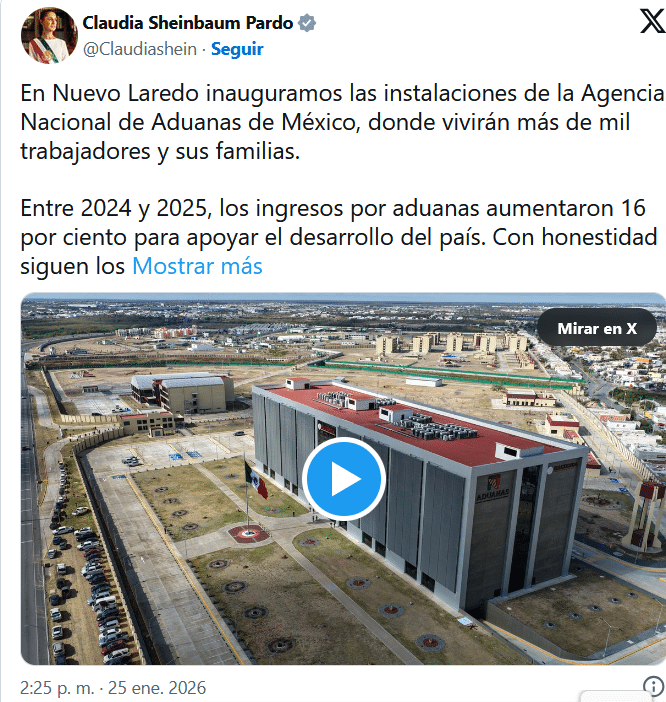Follow the account via Seguir
666x702 pixels.
[237, 49]
